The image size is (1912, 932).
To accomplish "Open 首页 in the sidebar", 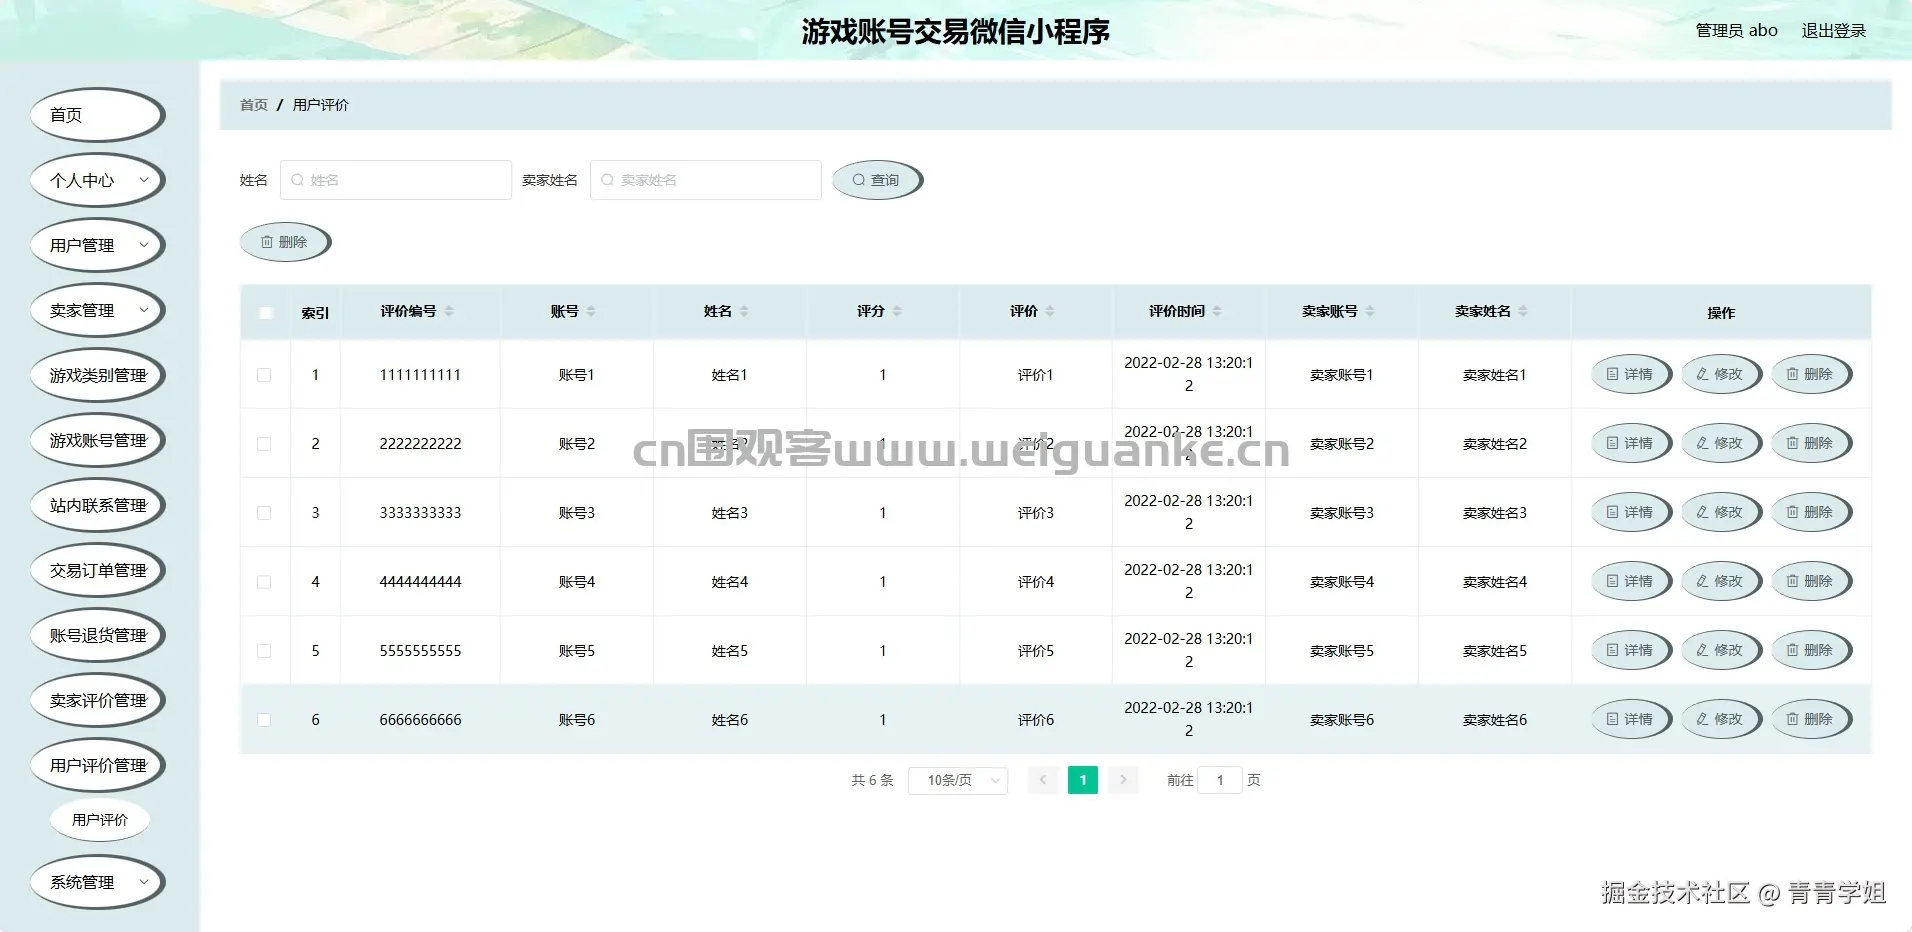I will (97, 115).
